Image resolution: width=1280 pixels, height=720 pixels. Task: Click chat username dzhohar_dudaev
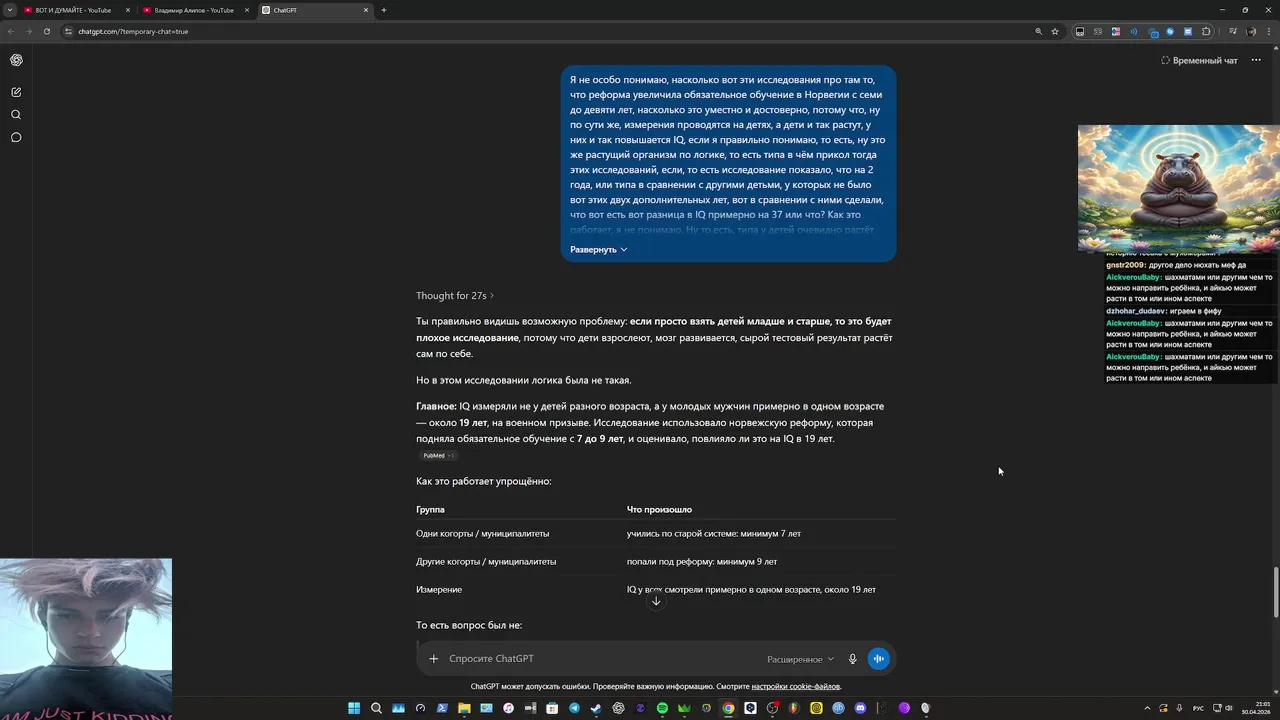point(1136,311)
